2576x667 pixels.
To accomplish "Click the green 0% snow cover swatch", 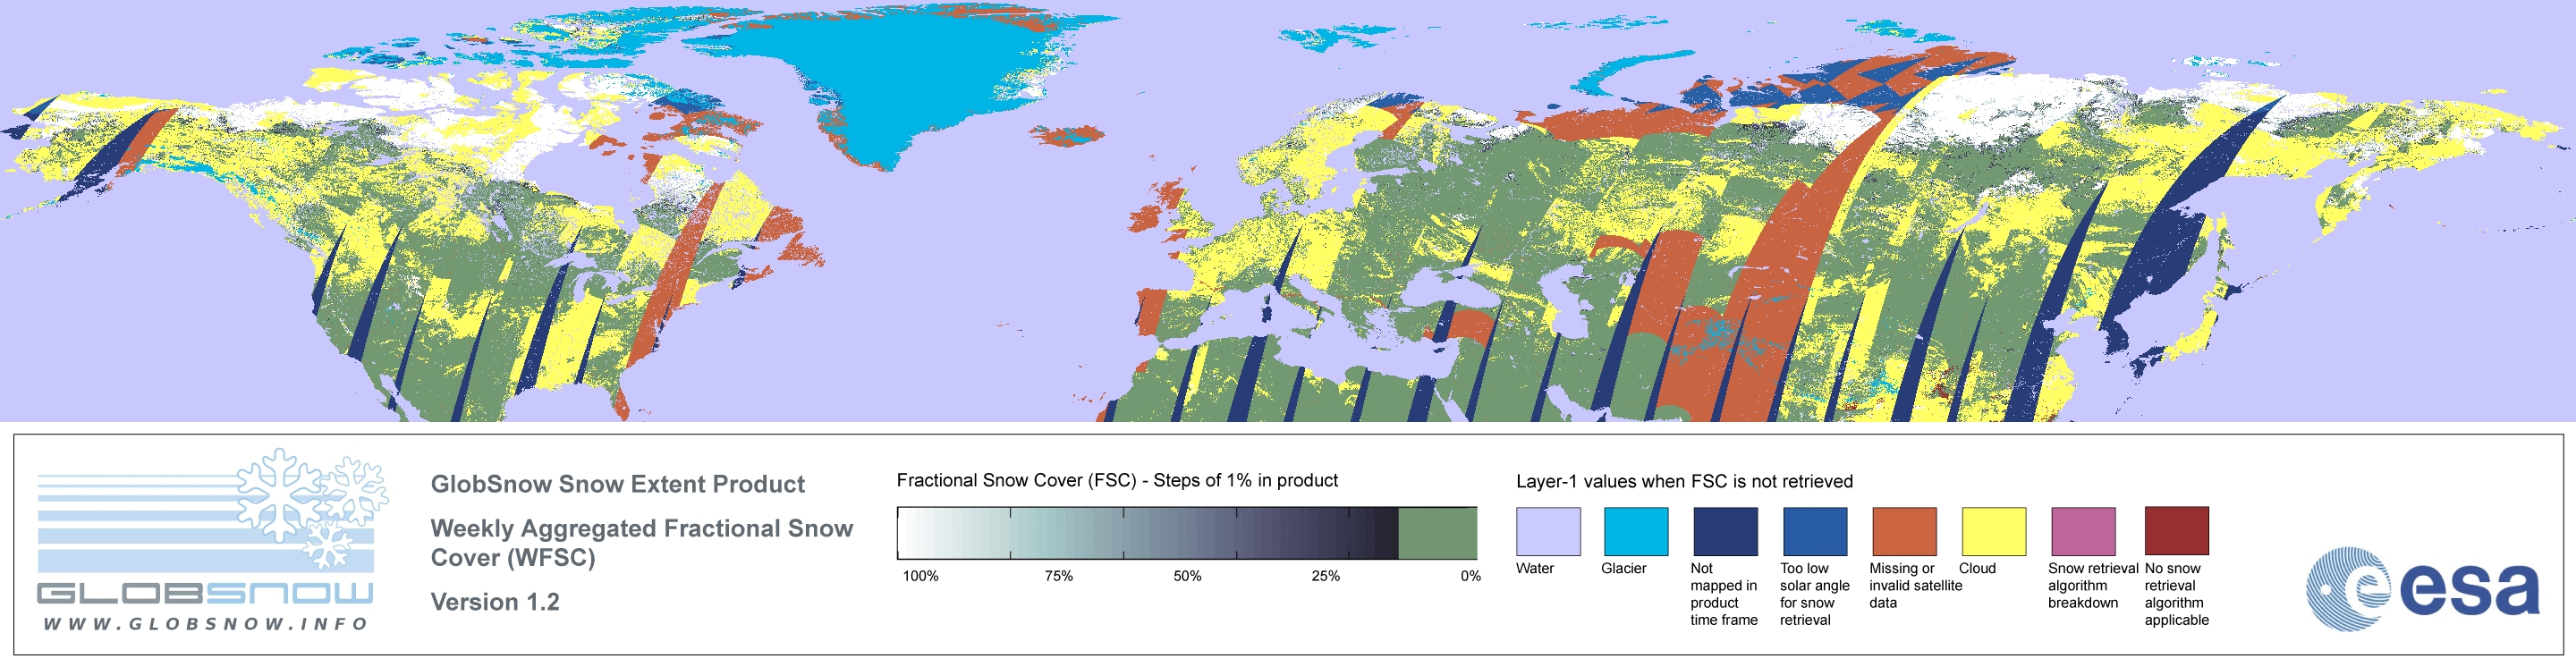I will pos(1437,533).
